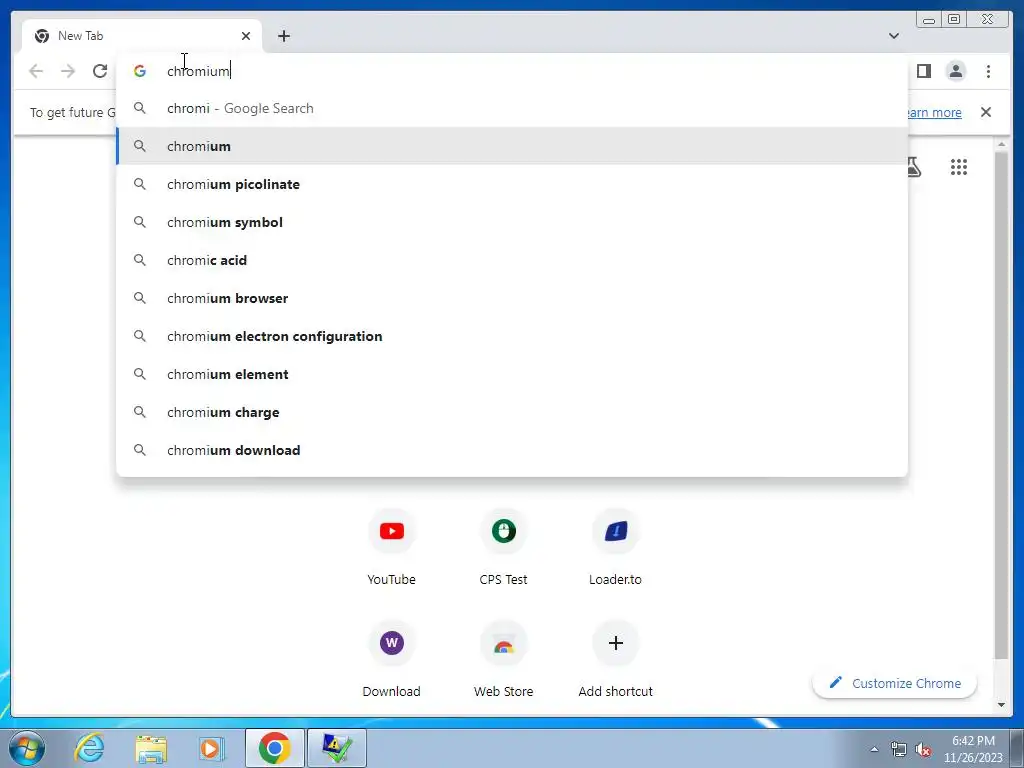Pick the 'chromium browser' suggestion

[512, 298]
